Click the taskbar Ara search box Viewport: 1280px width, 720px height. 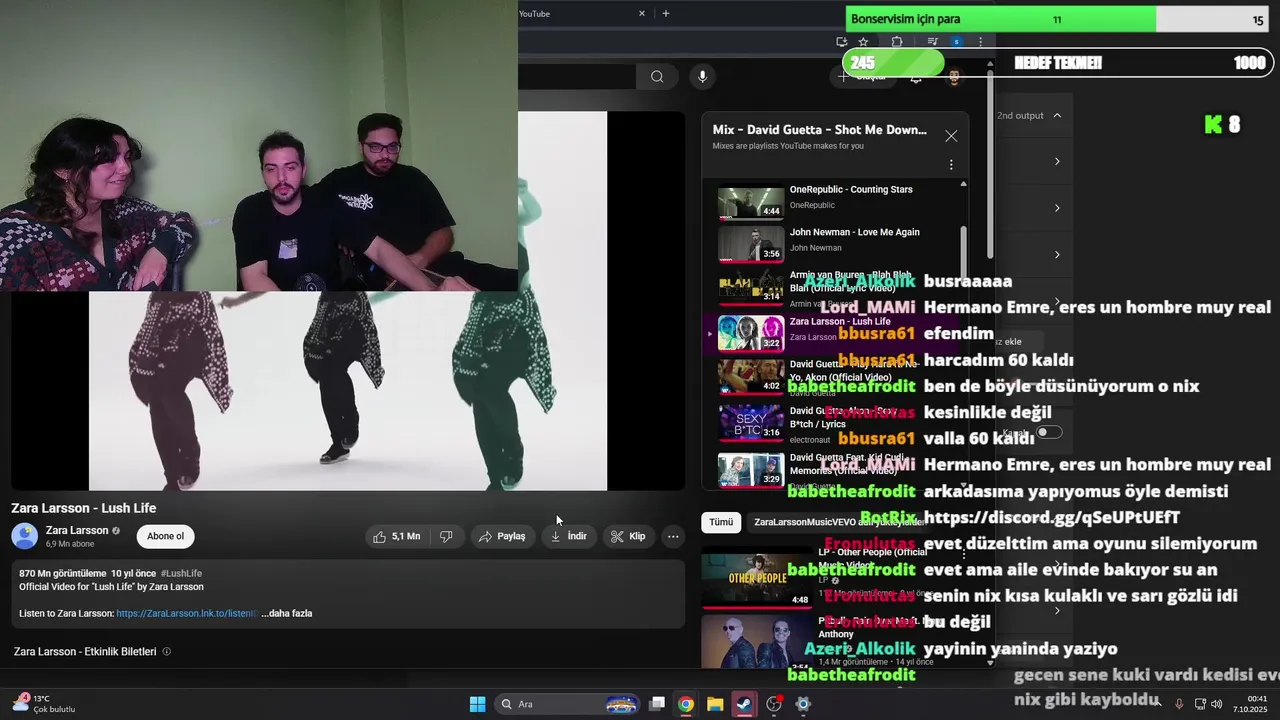[567, 704]
